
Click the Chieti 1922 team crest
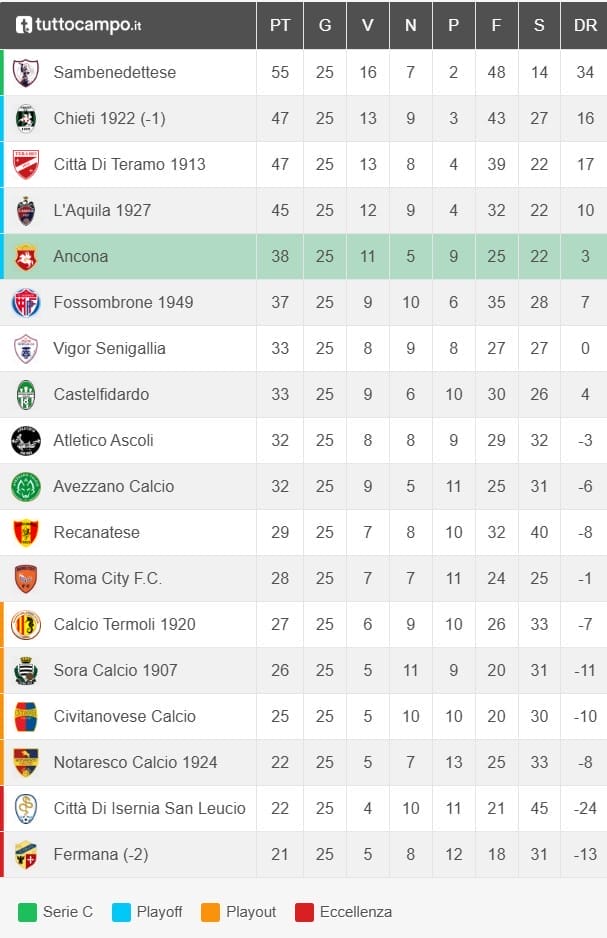(x=25, y=119)
